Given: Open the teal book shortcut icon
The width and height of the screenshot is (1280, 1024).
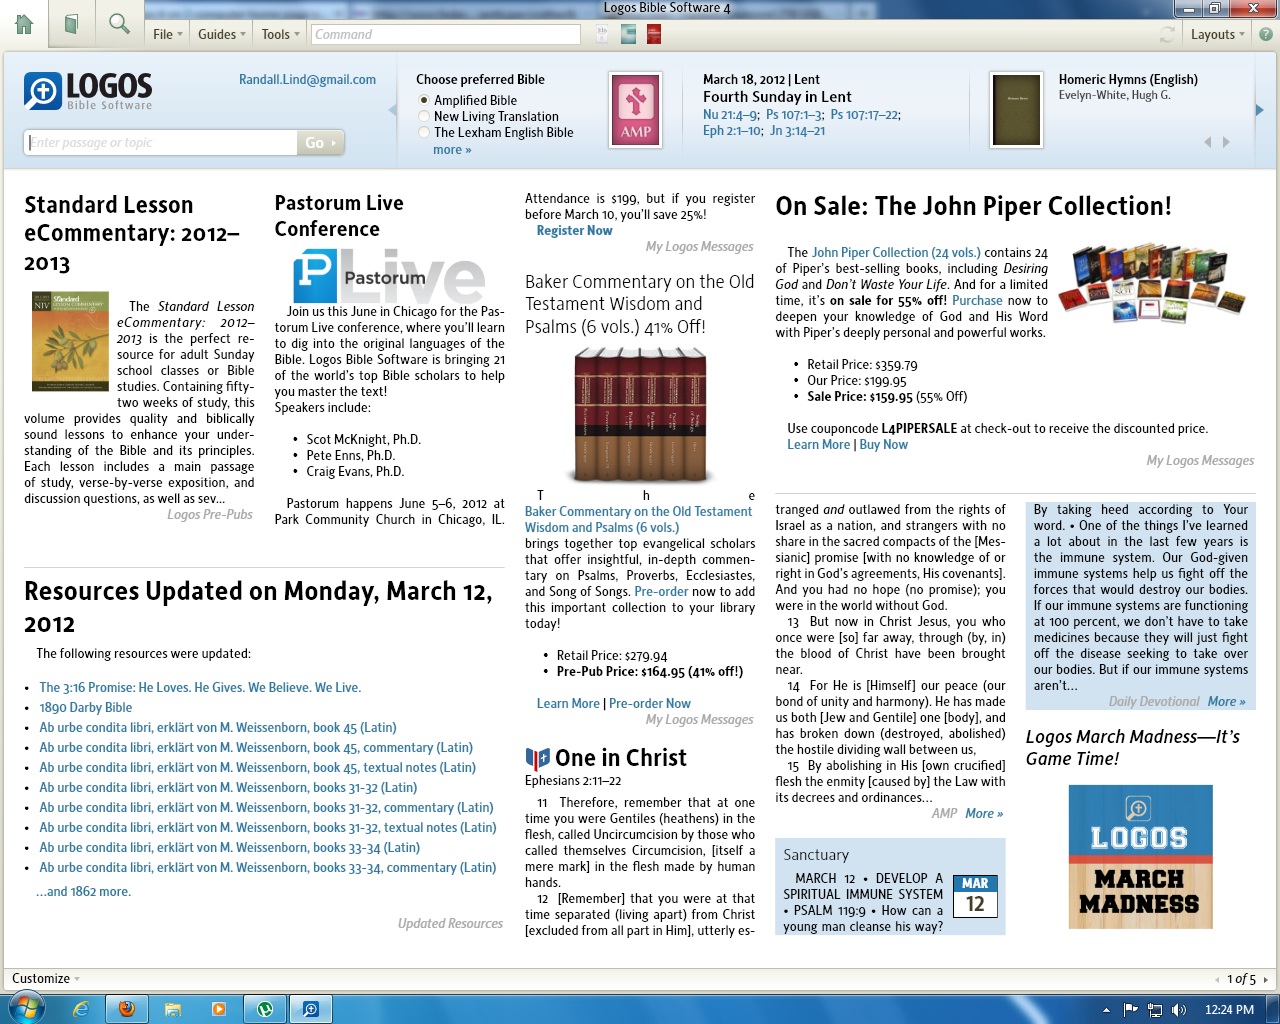Looking at the screenshot, I should coord(628,34).
